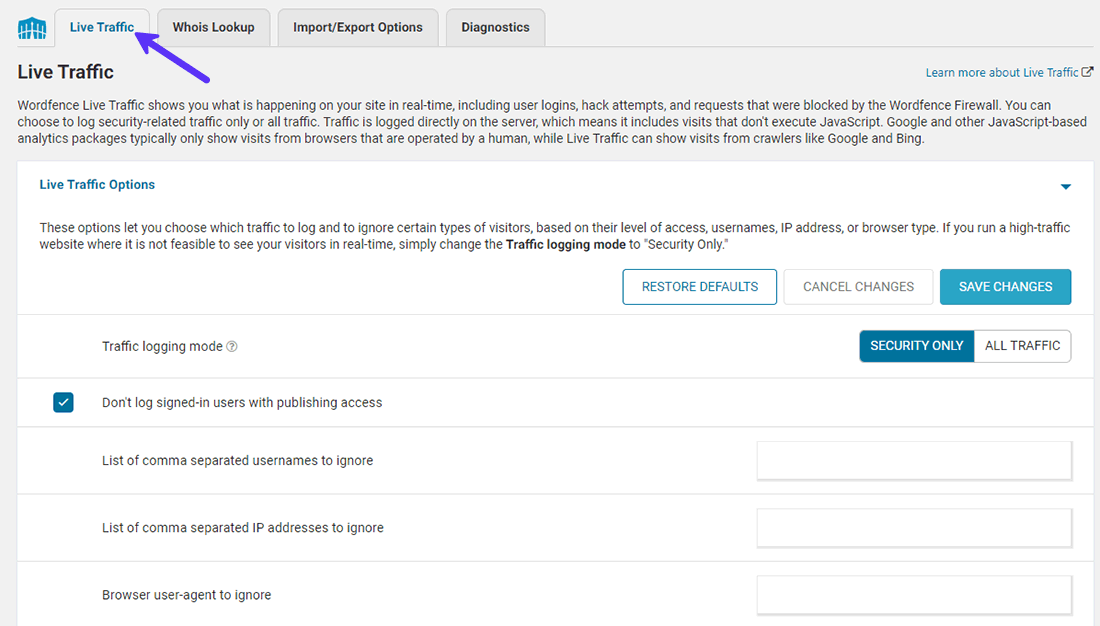Go to the Import/Export Options tab
The width and height of the screenshot is (1100, 626).
[357, 28]
